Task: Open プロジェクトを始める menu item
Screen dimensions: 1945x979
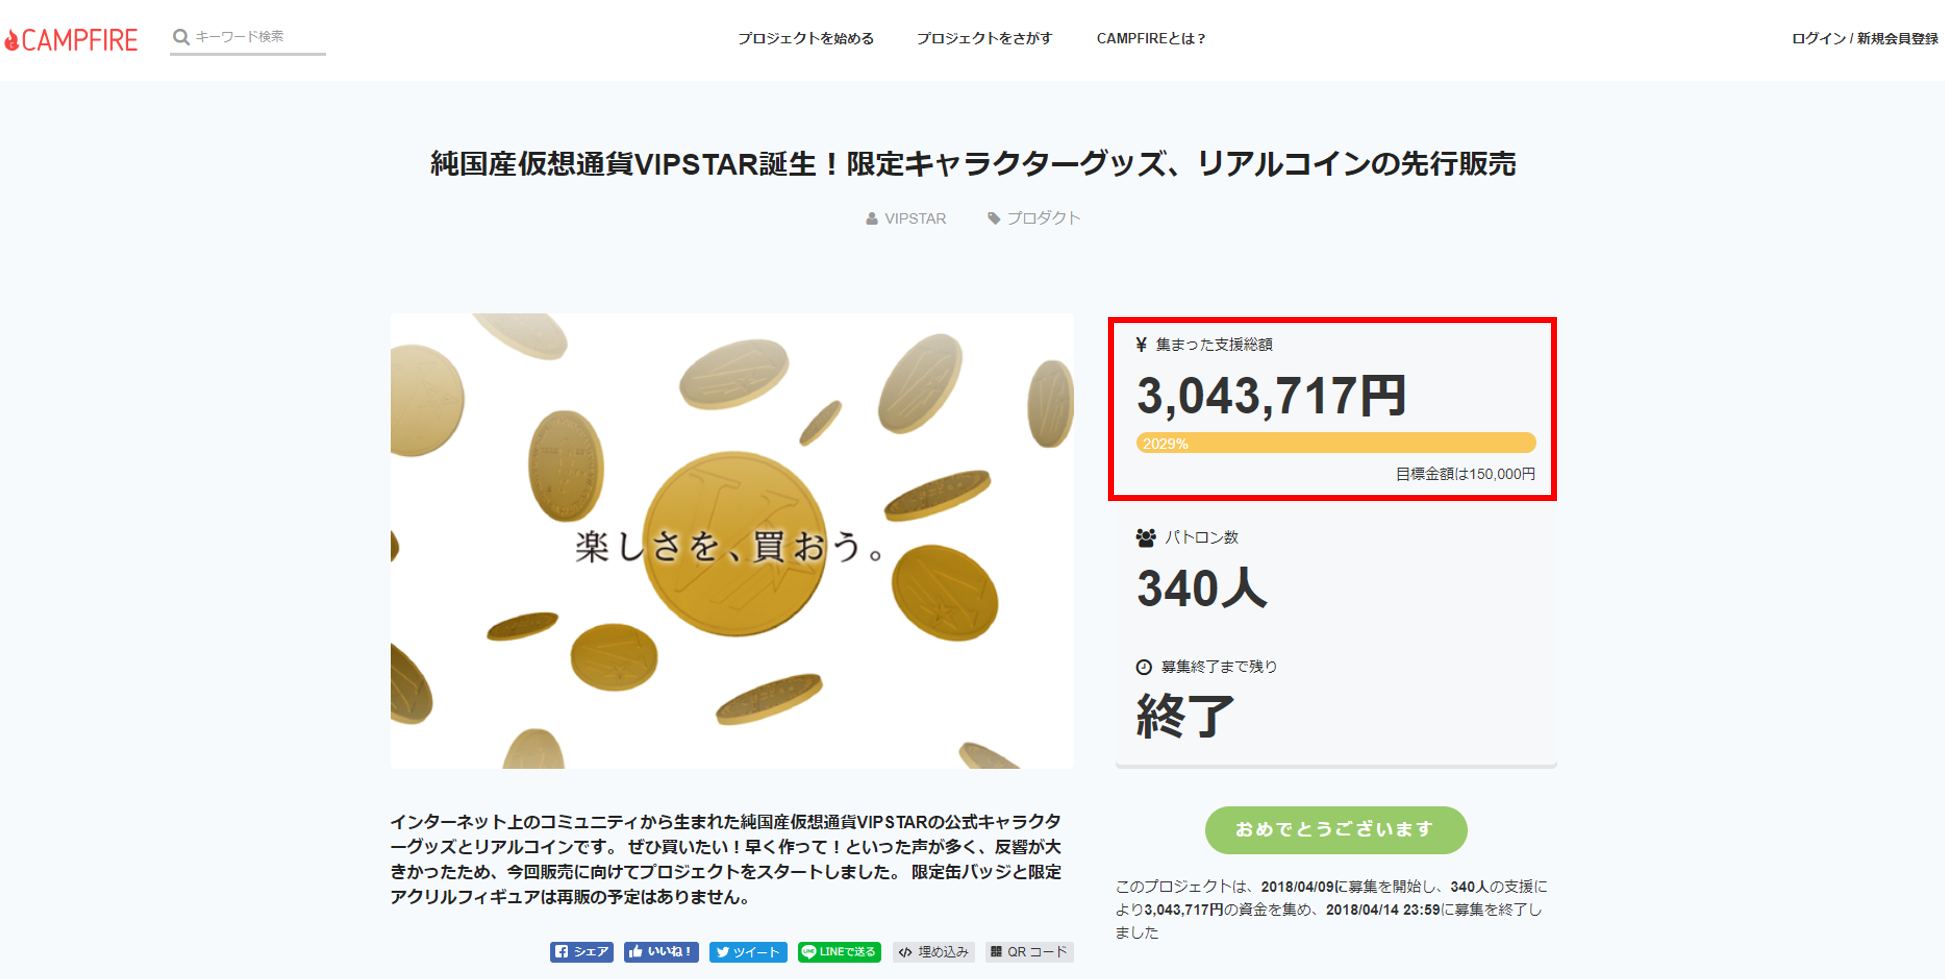Action: pyautogui.click(x=805, y=39)
